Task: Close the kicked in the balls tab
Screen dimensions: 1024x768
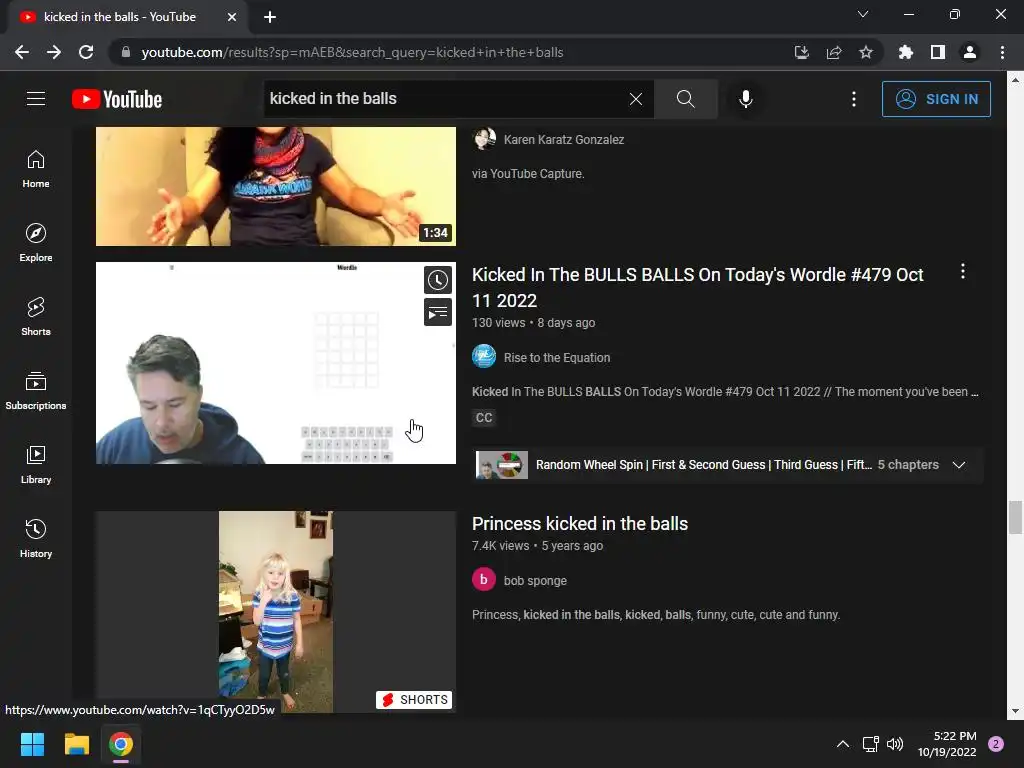Action: 232,17
